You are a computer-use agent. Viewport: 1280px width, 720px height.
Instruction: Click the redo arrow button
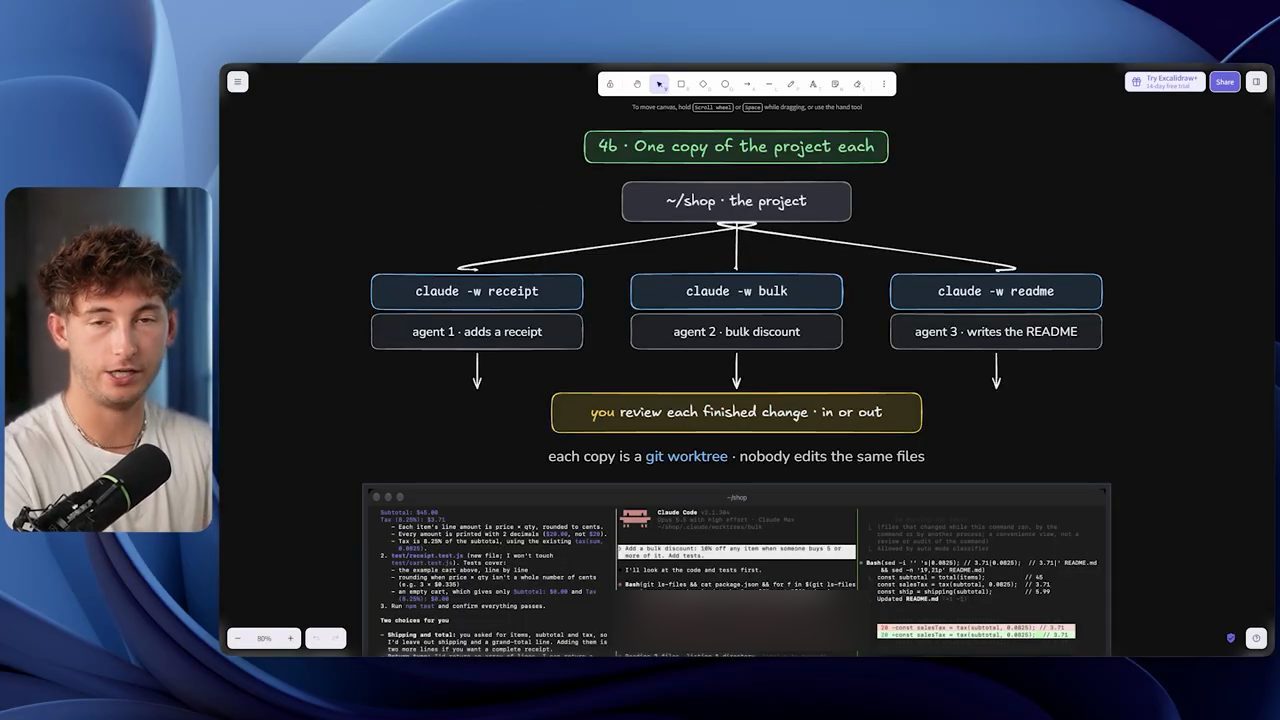pyautogui.click(x=336, y=638)
